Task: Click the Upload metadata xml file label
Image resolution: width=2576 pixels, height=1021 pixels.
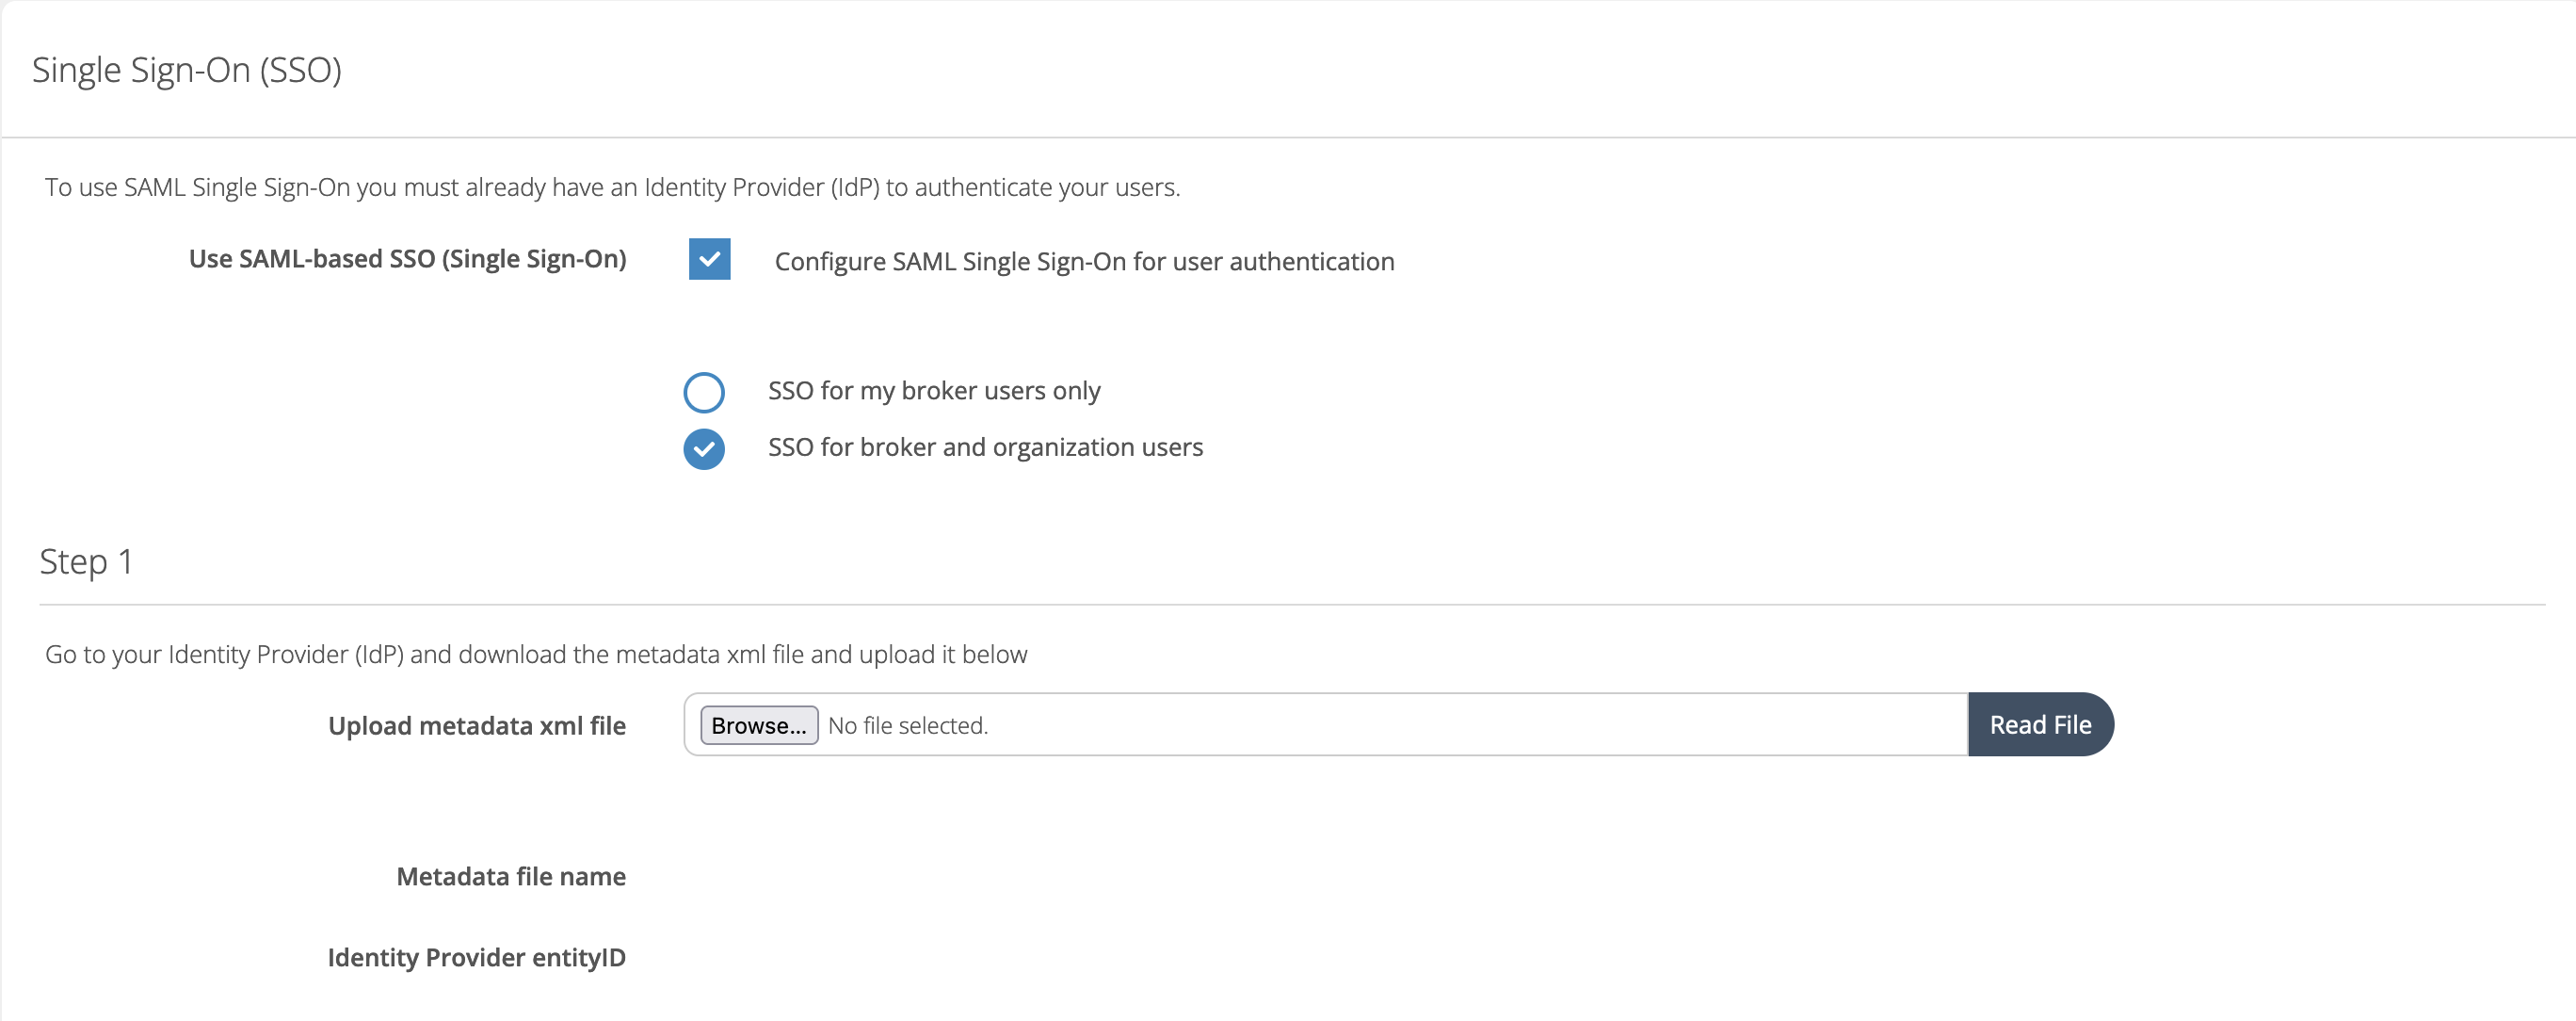Action: 477,725
